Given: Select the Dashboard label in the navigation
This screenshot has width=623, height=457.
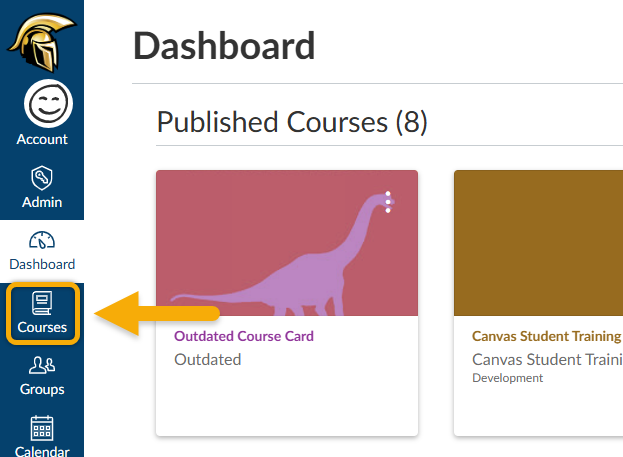Looking at the screenshot, I should [42, 264].
